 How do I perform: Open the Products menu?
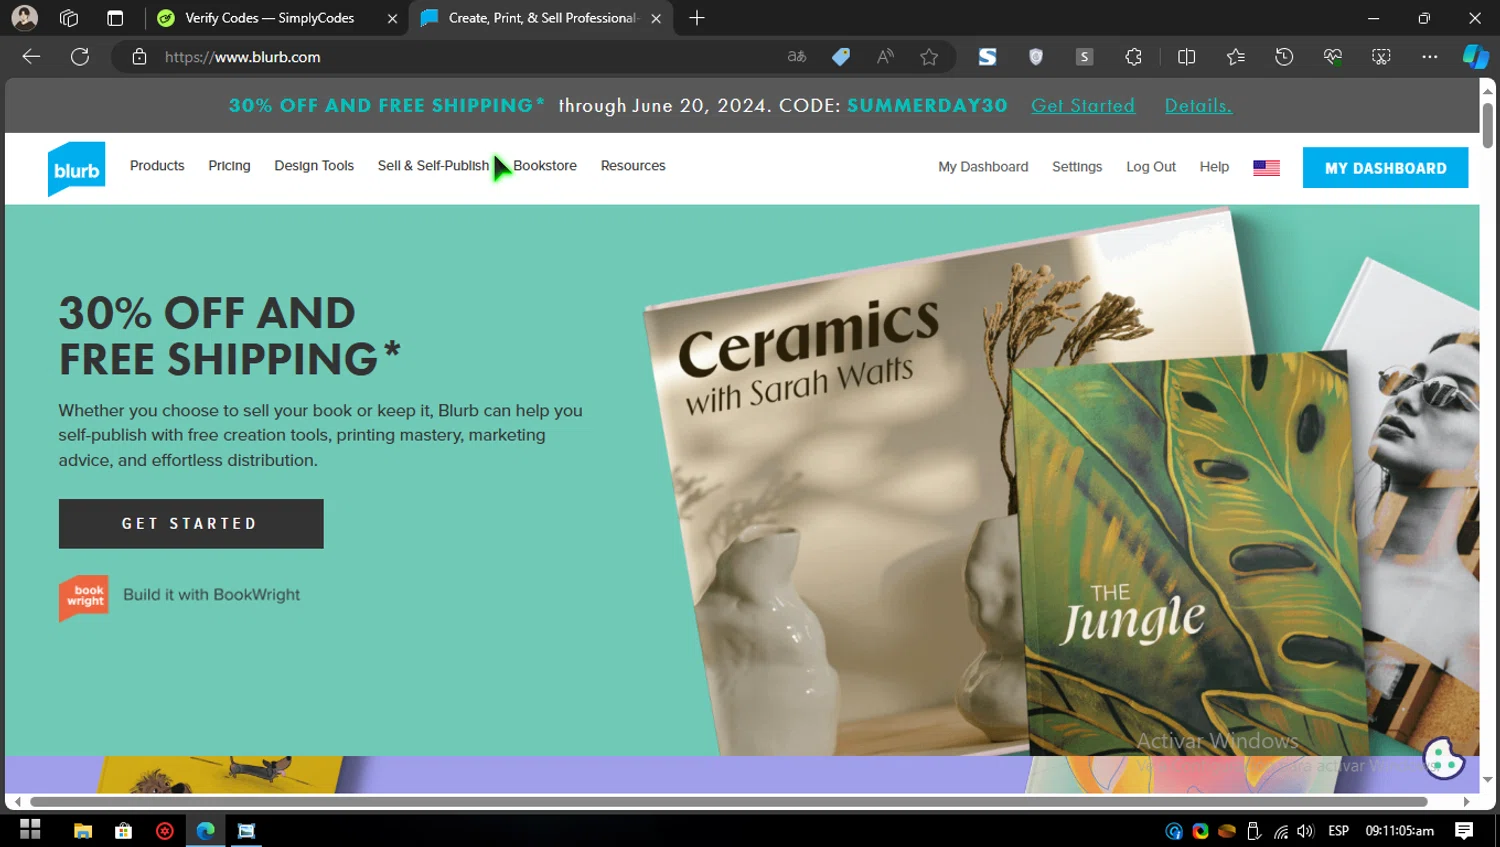pos(157,166)
